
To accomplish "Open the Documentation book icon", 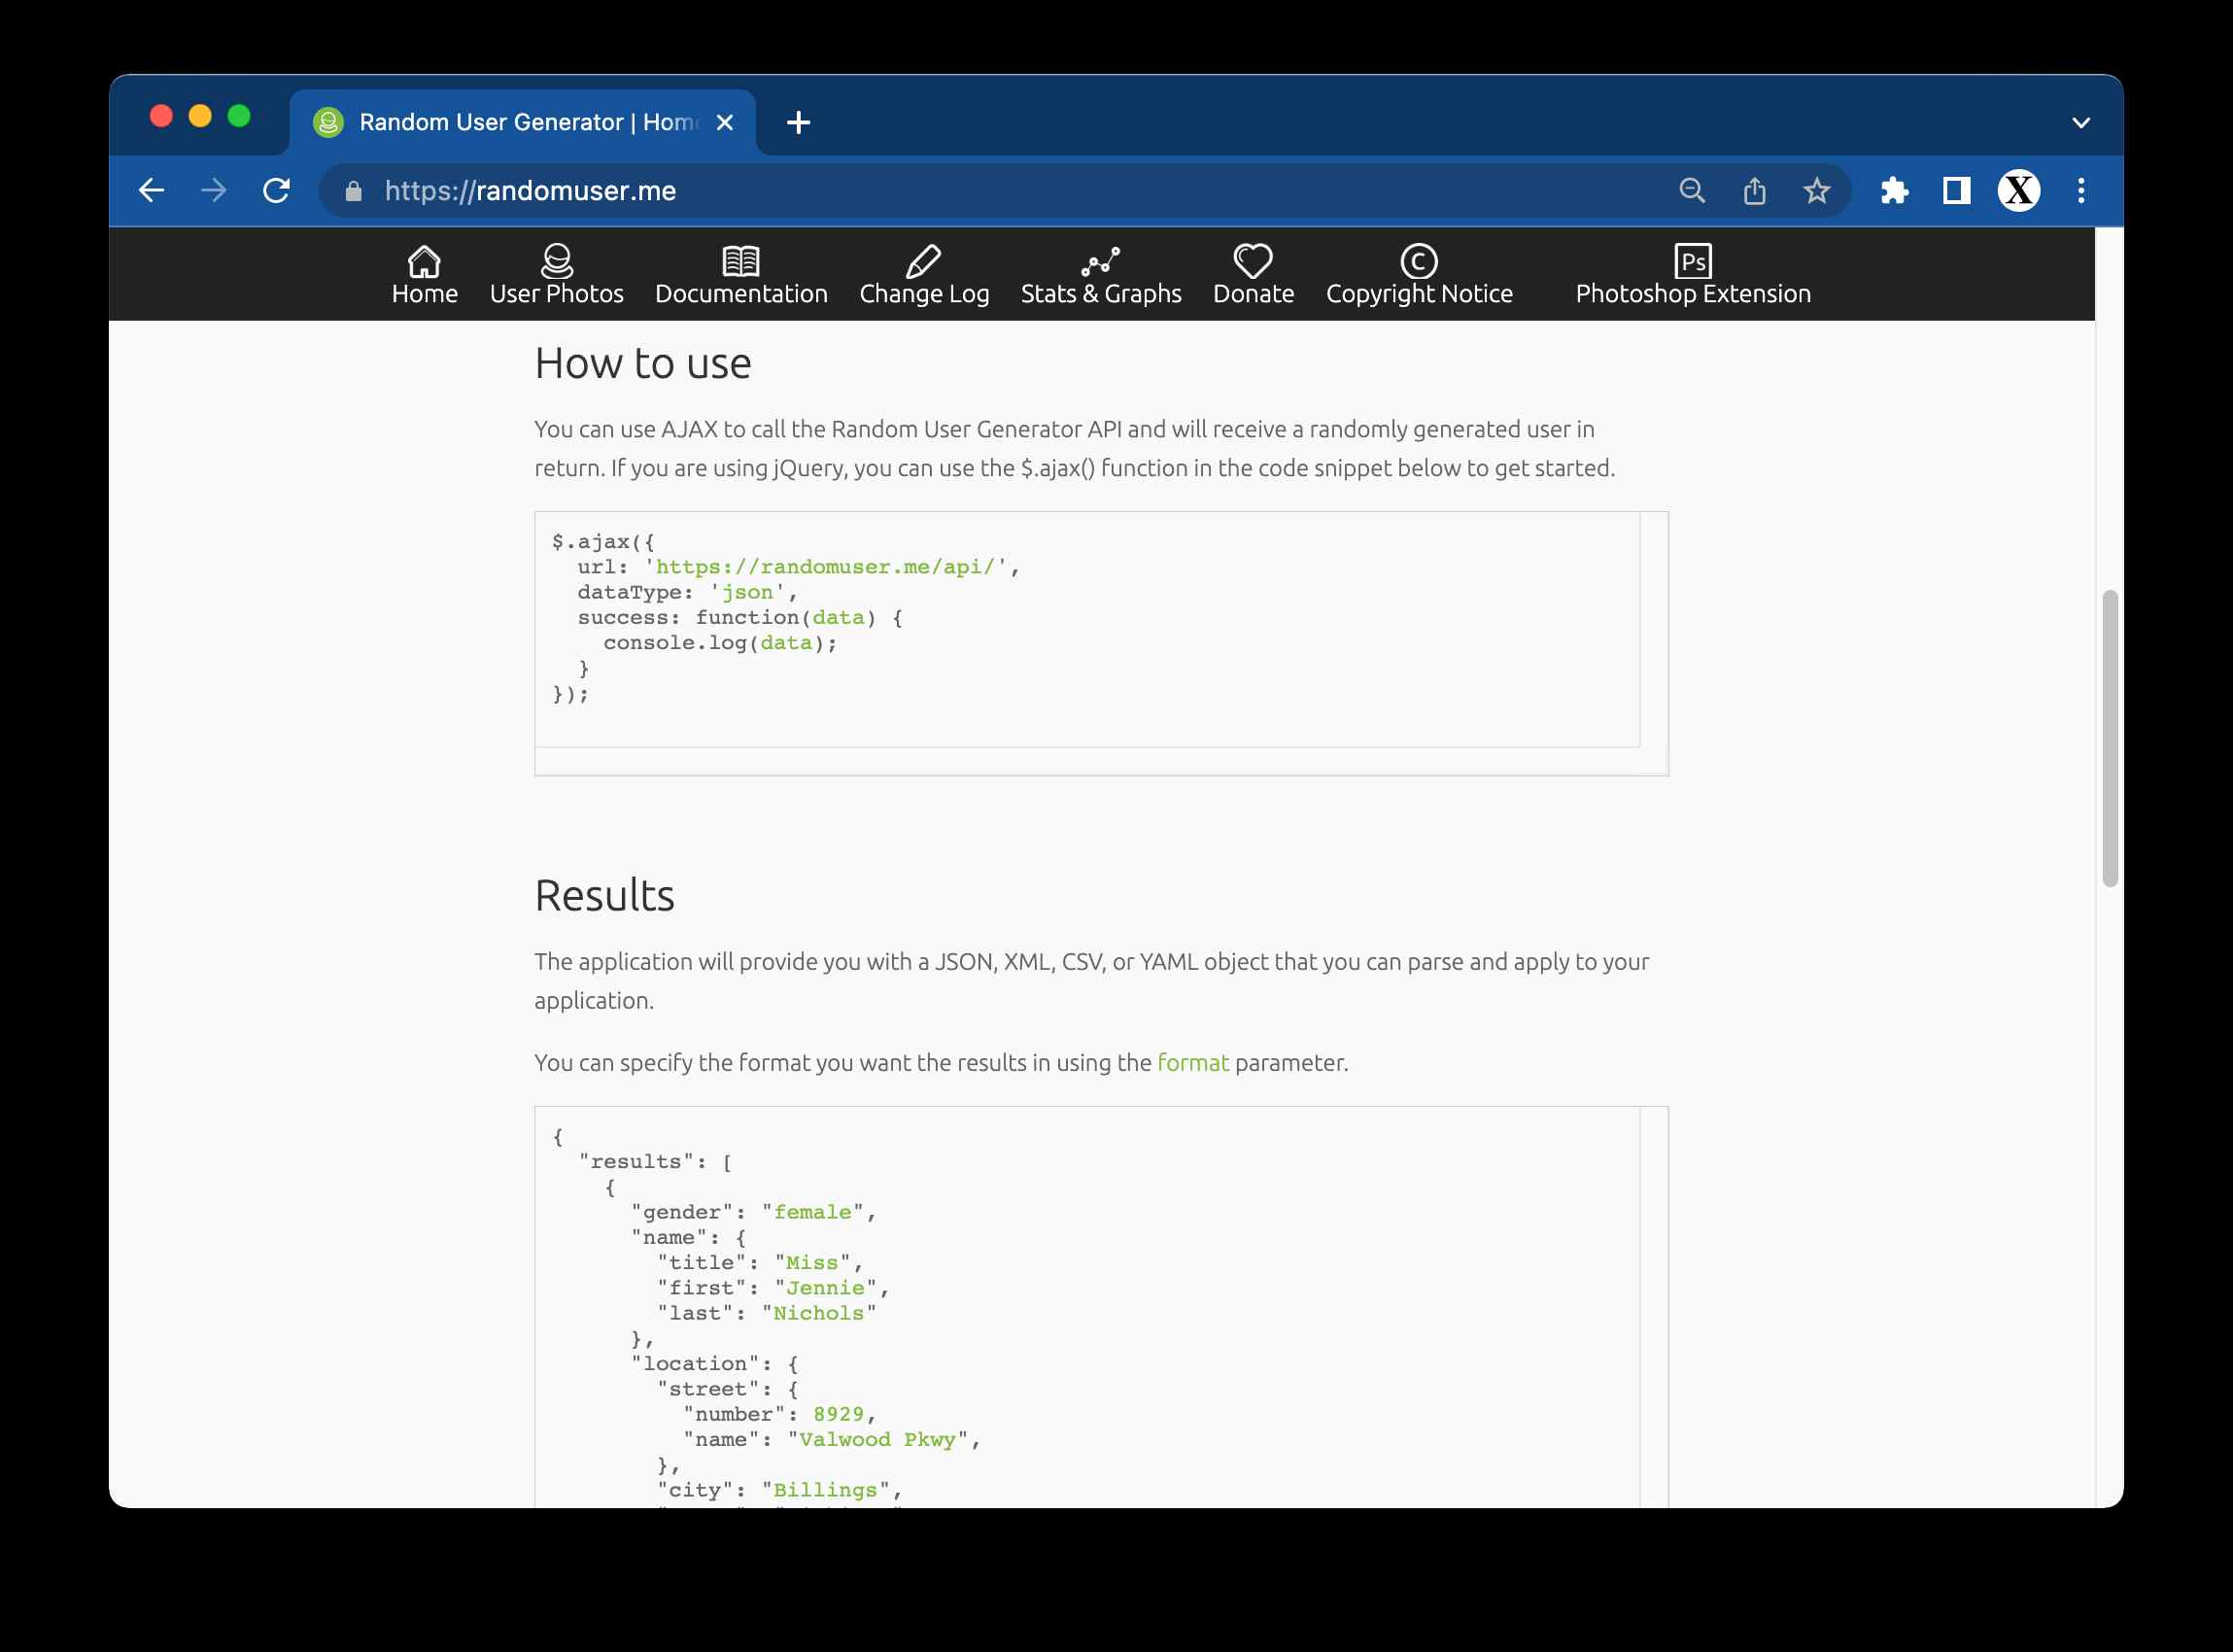I will (x=740, y=262).
